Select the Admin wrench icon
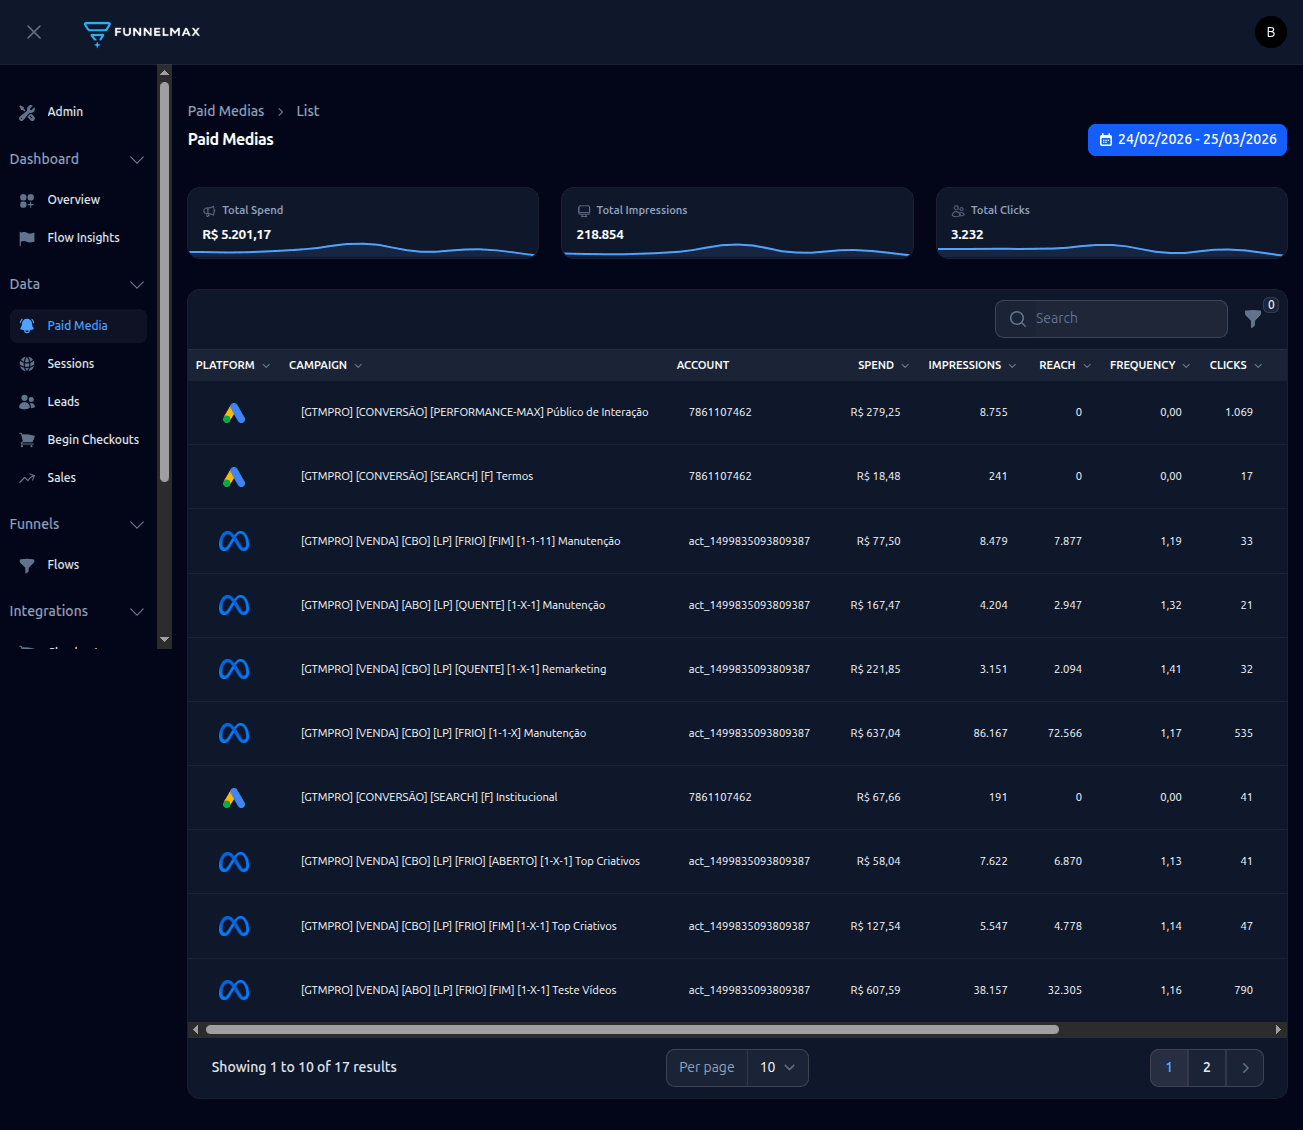Viewport: 1303px width, 1130px height. click(x=27, y=112)
